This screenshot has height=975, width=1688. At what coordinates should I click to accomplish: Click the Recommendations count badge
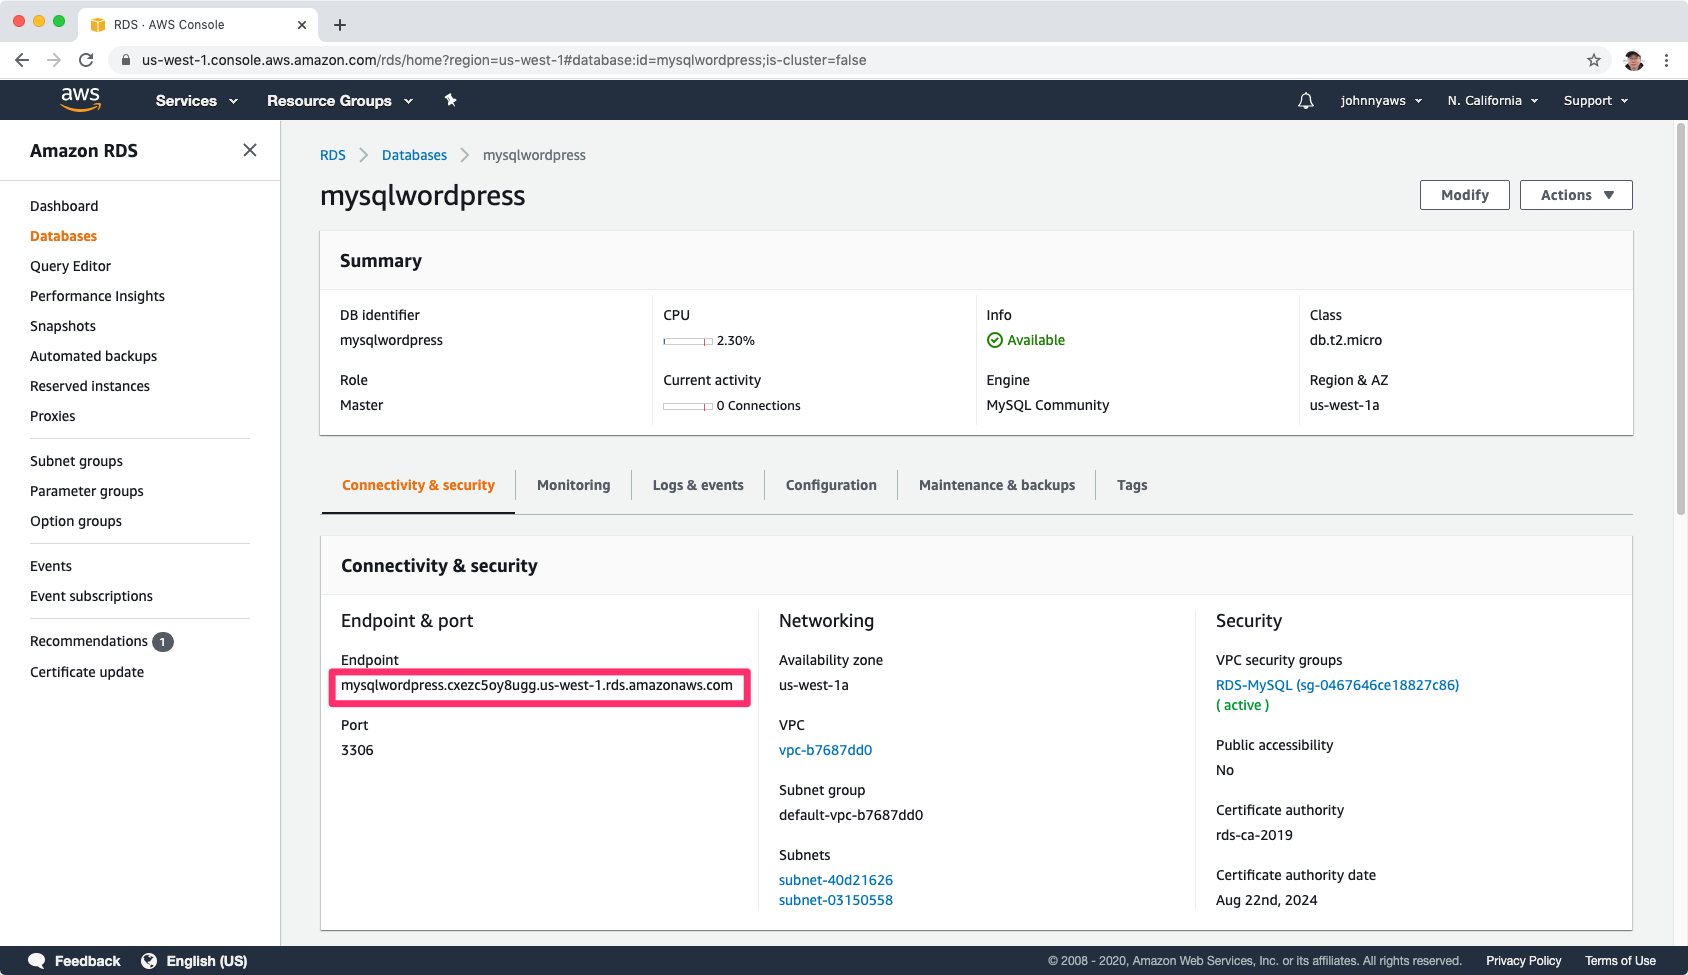point(163,642)
